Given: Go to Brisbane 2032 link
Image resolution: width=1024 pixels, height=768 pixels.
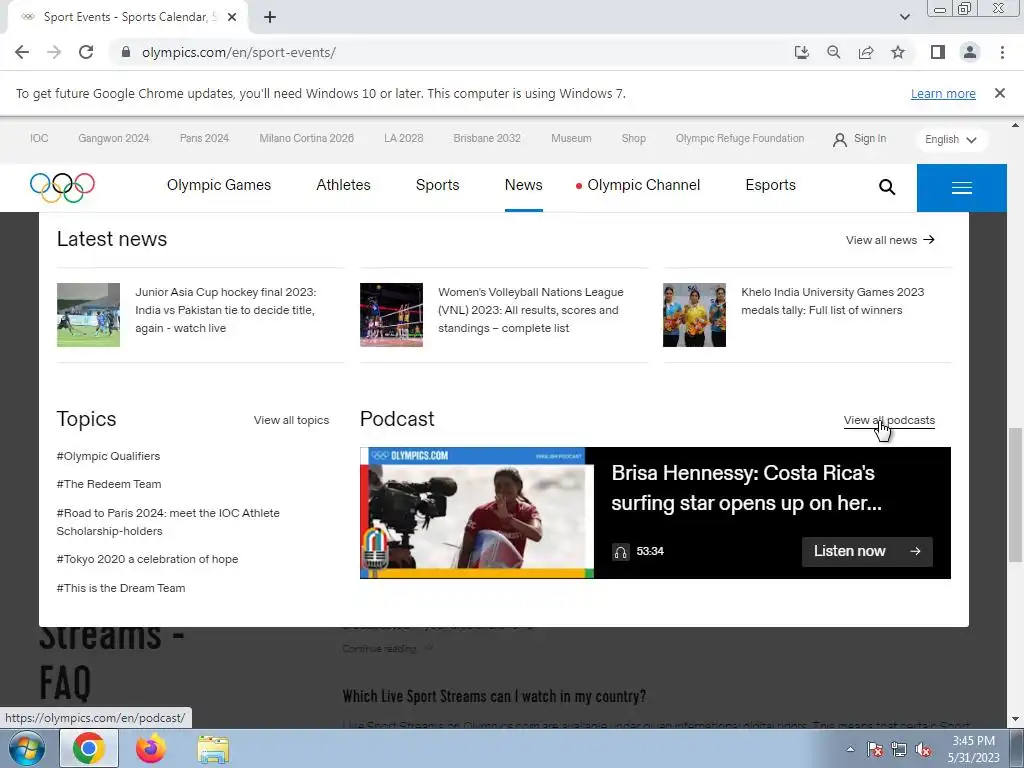Looking at the screenshot, I should pyautogui.click(x=487, y=138).
